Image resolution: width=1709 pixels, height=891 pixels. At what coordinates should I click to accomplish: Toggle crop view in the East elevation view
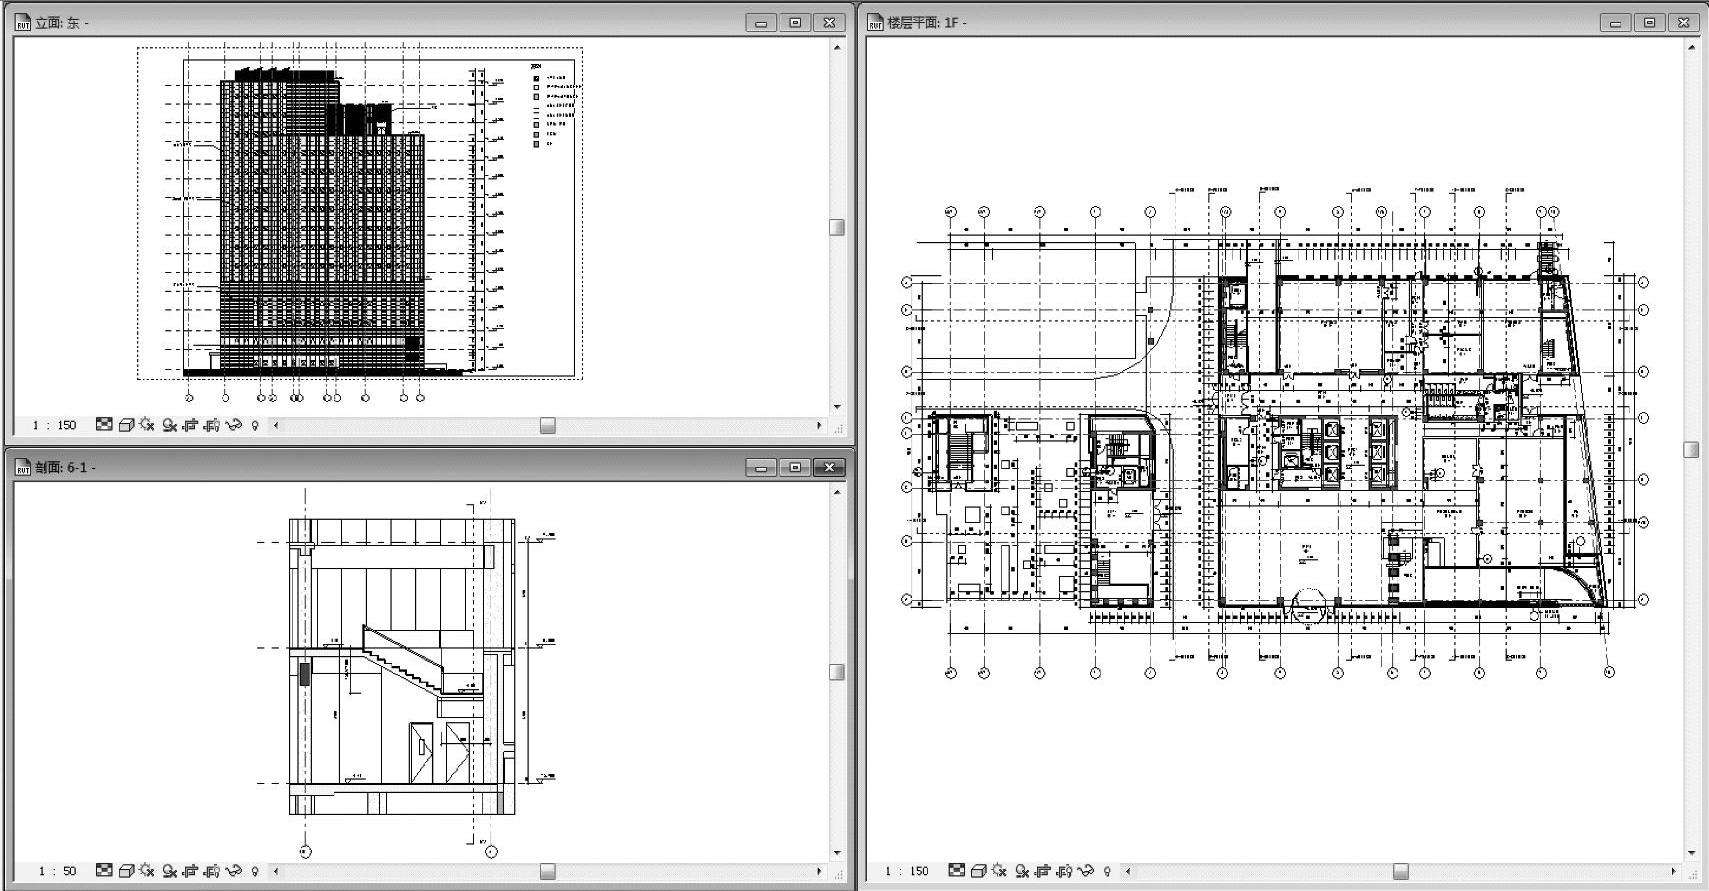click(190, 425)
